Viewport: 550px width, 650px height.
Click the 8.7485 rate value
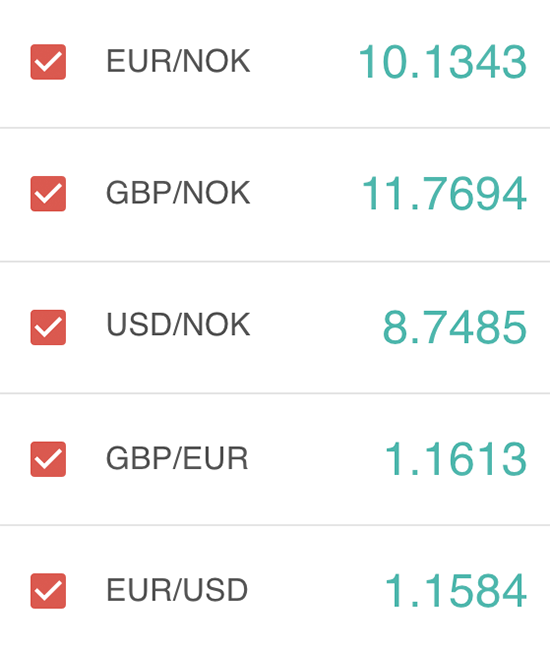455,327
